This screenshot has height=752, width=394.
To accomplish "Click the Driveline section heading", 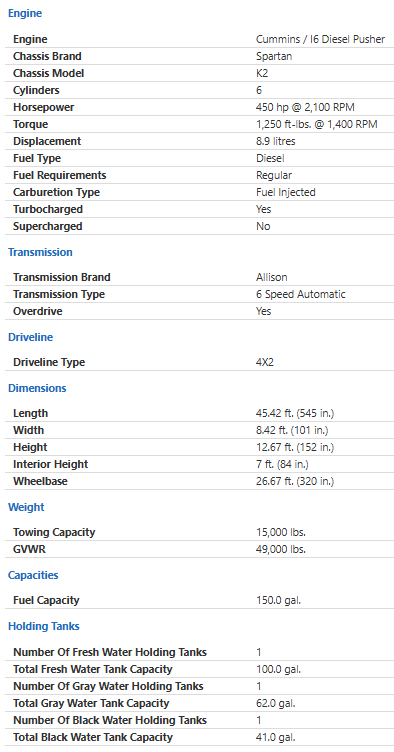I will (30, 337).
